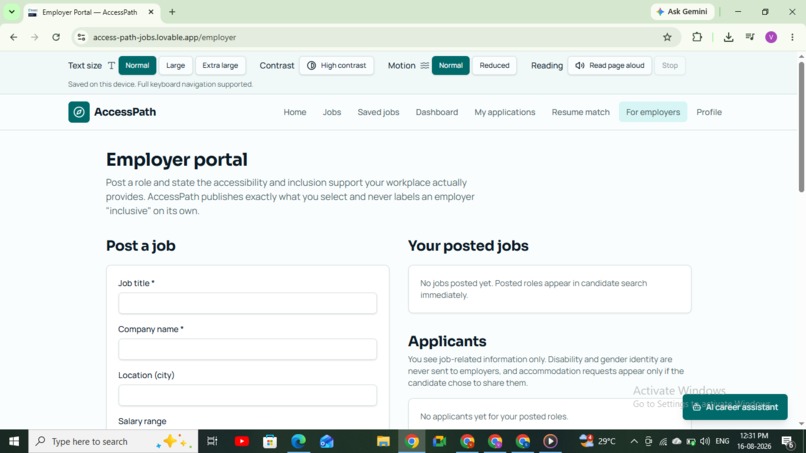The image size is (806, 453).
Task: Open Microsoft Store from the taskbar
Action: (270, 441)
